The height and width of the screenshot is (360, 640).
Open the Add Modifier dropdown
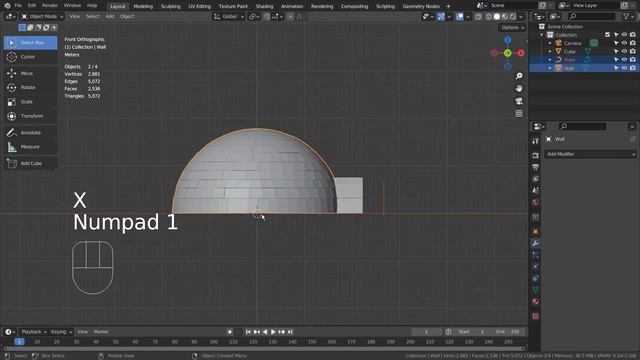tap(590, 154)
